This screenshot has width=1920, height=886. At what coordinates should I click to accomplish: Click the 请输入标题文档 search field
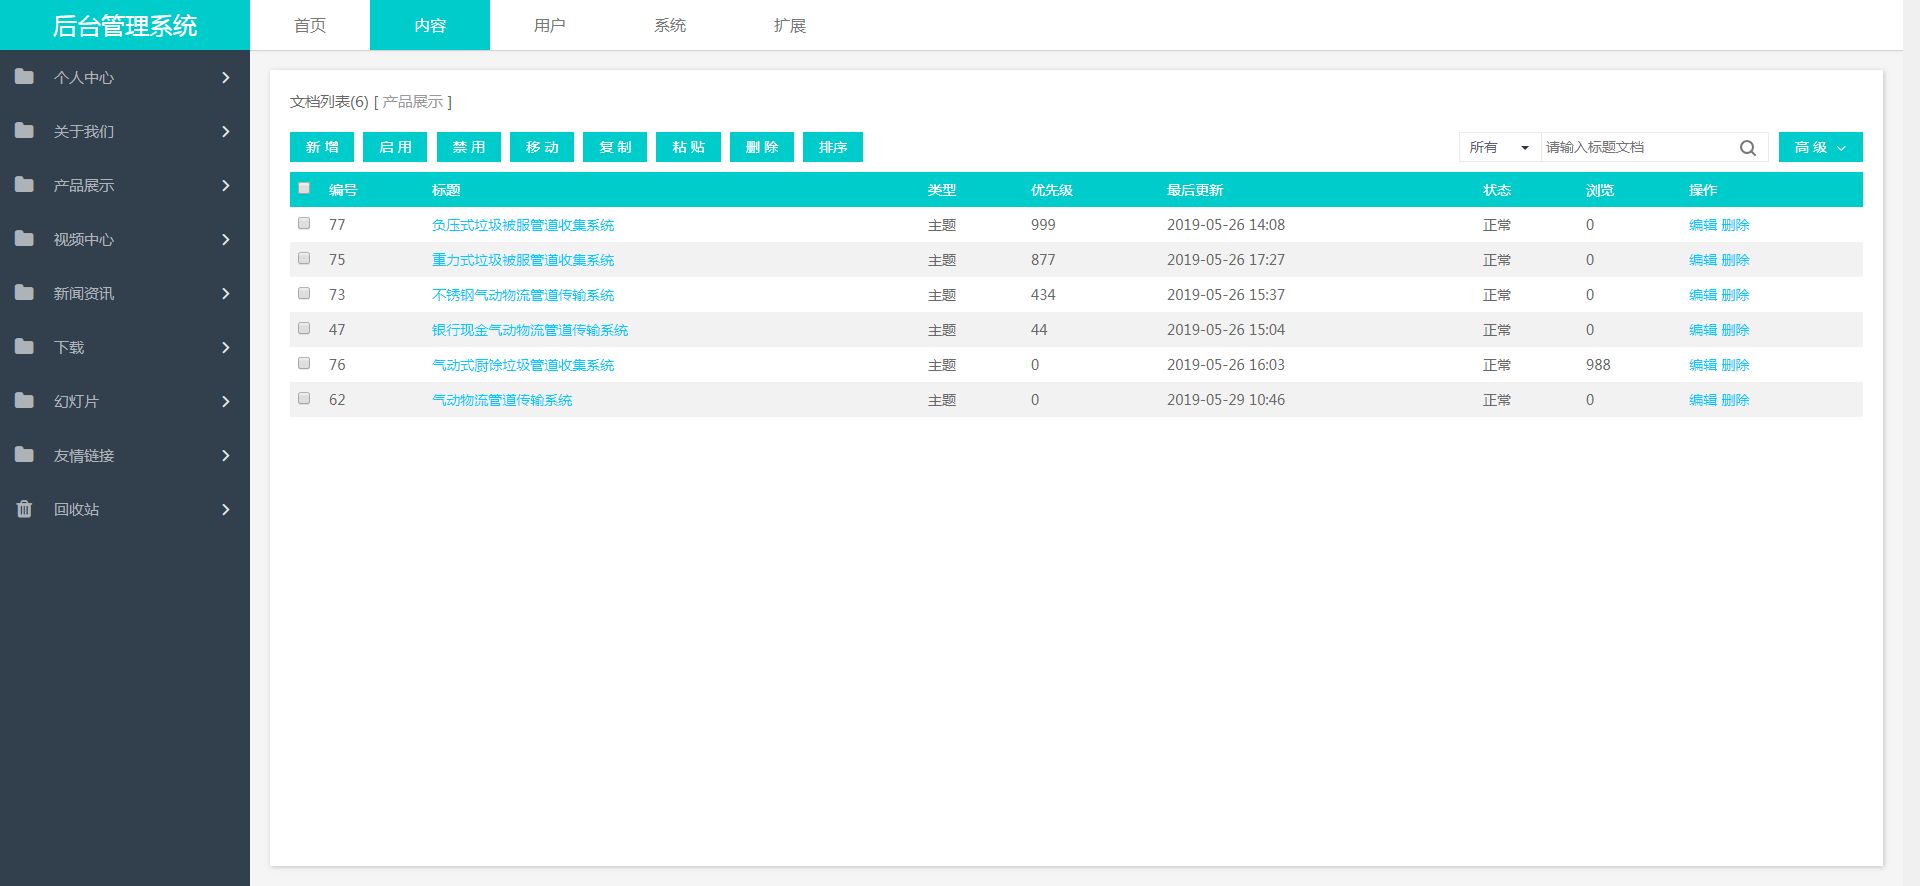1638,147
